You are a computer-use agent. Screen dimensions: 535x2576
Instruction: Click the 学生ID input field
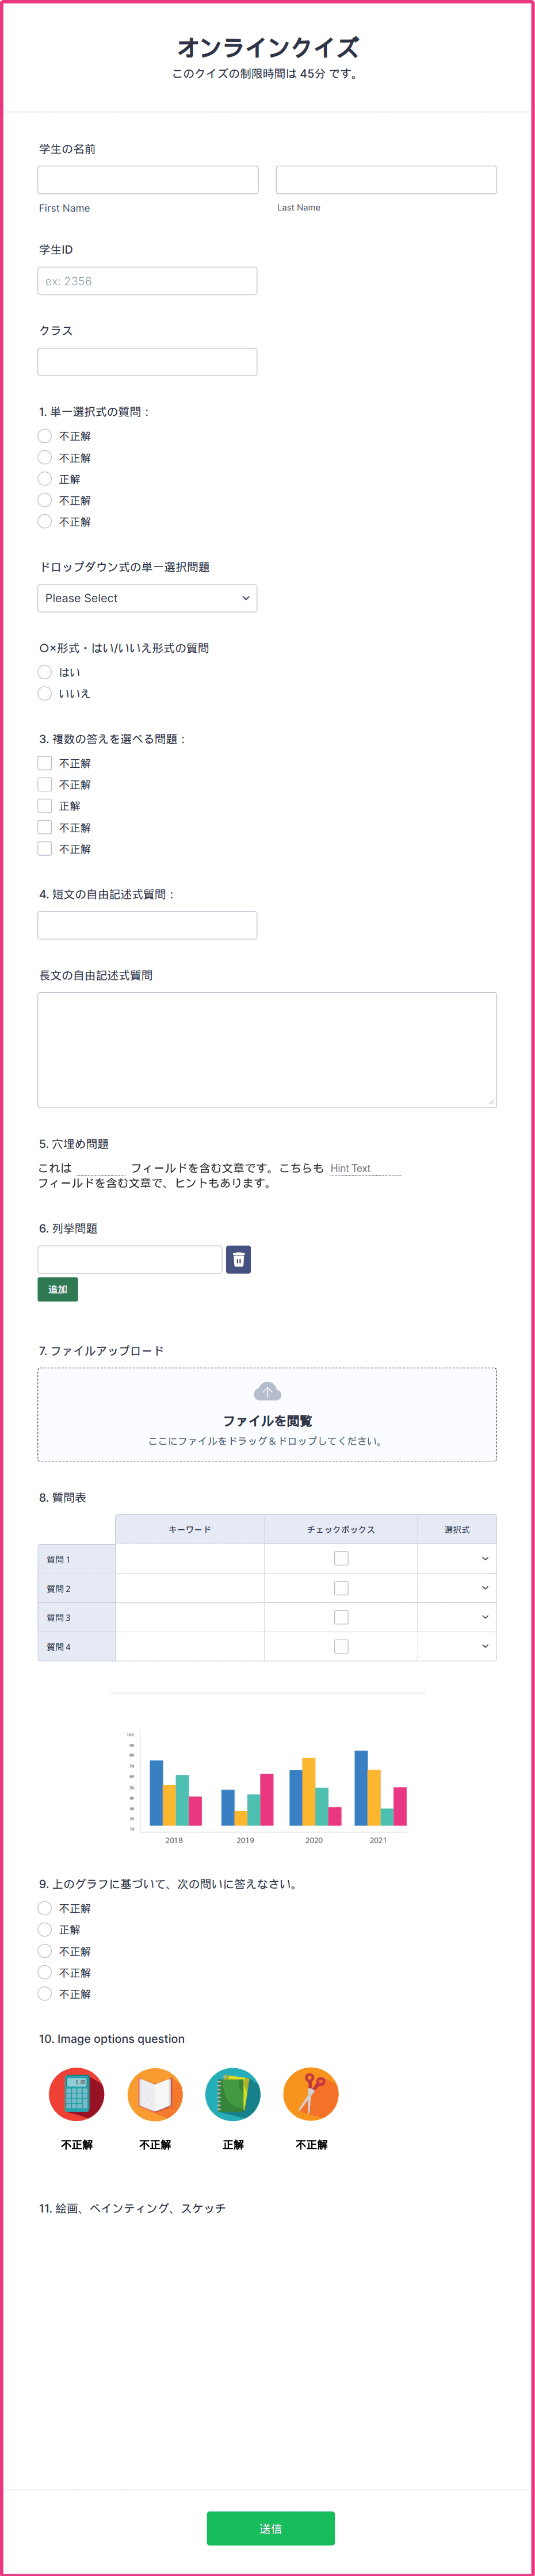click(147, 281)
